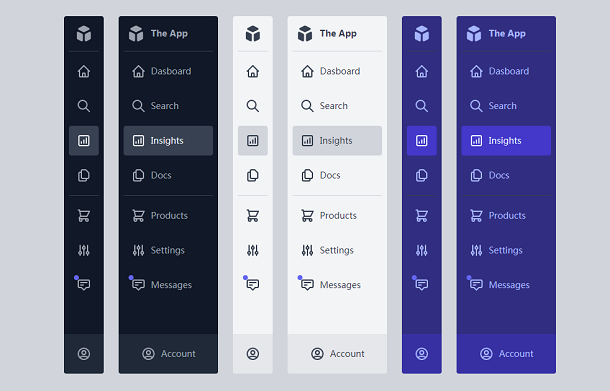Viewport: 610px width, 391px height.
Task: Open Messages in purple expanded sidebar
Action: click(x=506, y=285)
